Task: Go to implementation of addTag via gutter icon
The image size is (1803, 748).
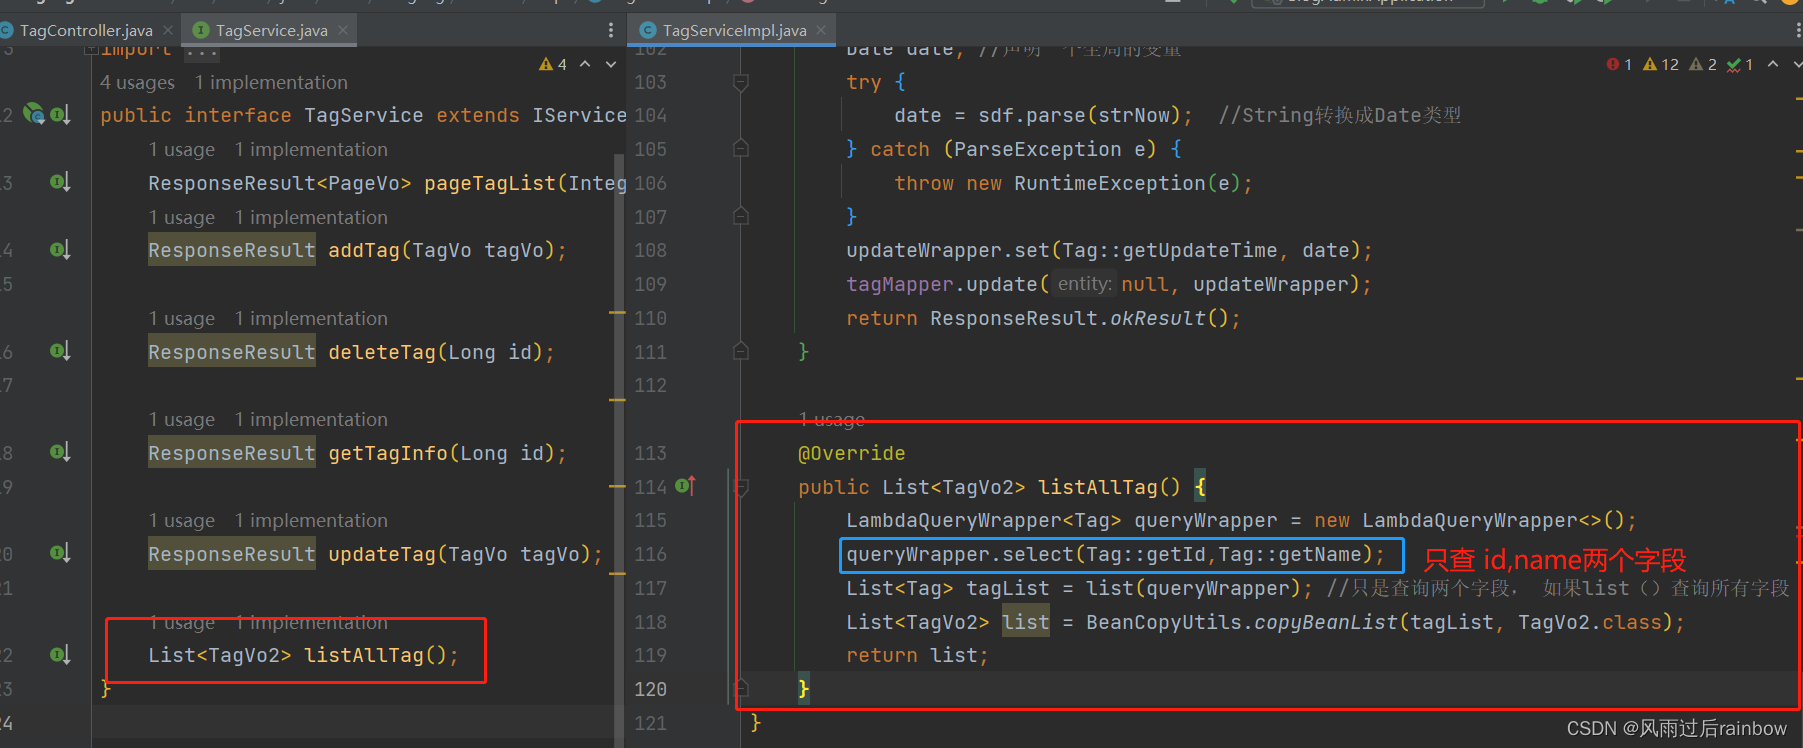Action: [60, 250]
